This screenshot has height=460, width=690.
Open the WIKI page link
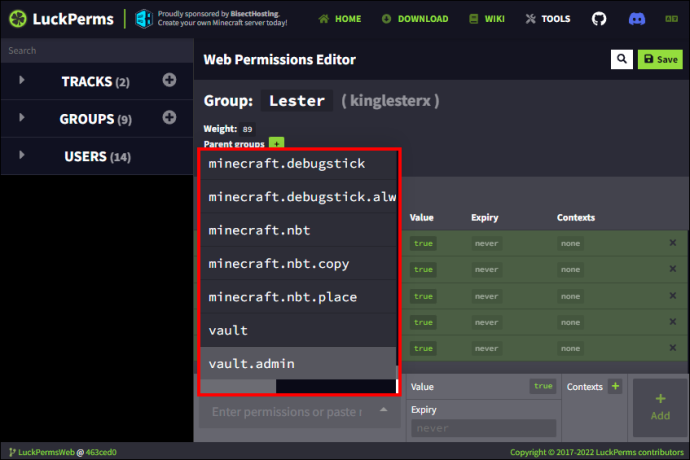(x=487, y=19)
